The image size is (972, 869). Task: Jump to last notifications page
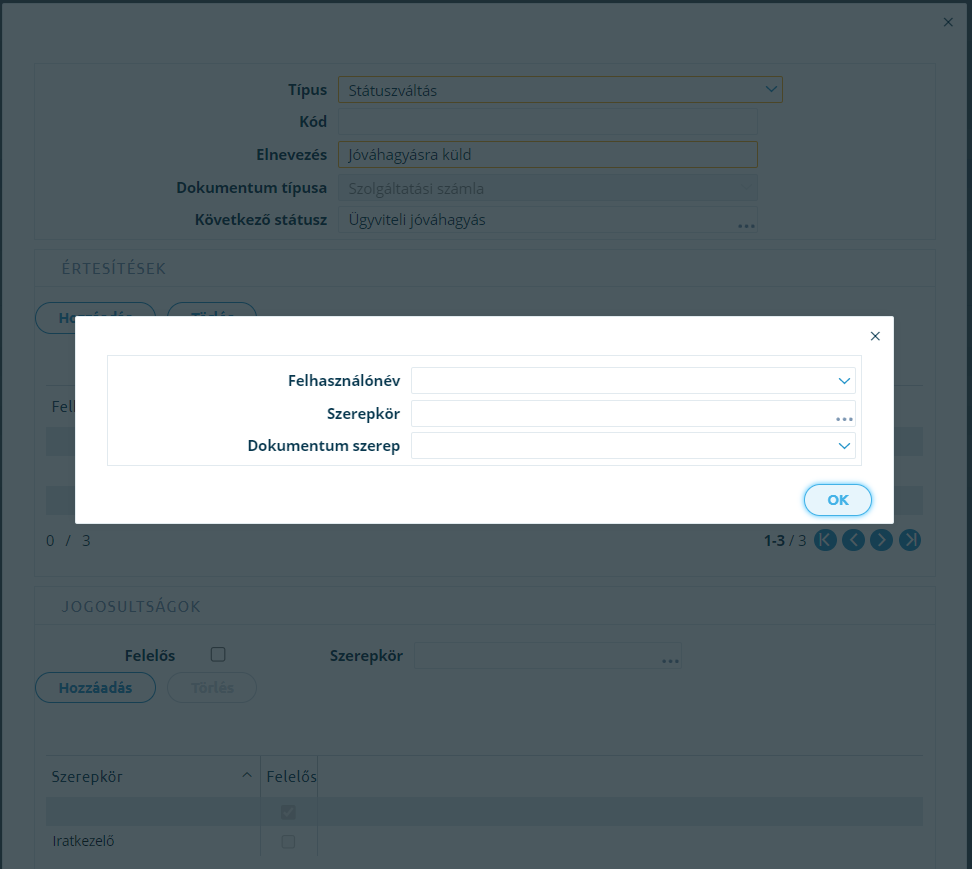point(909,540)
